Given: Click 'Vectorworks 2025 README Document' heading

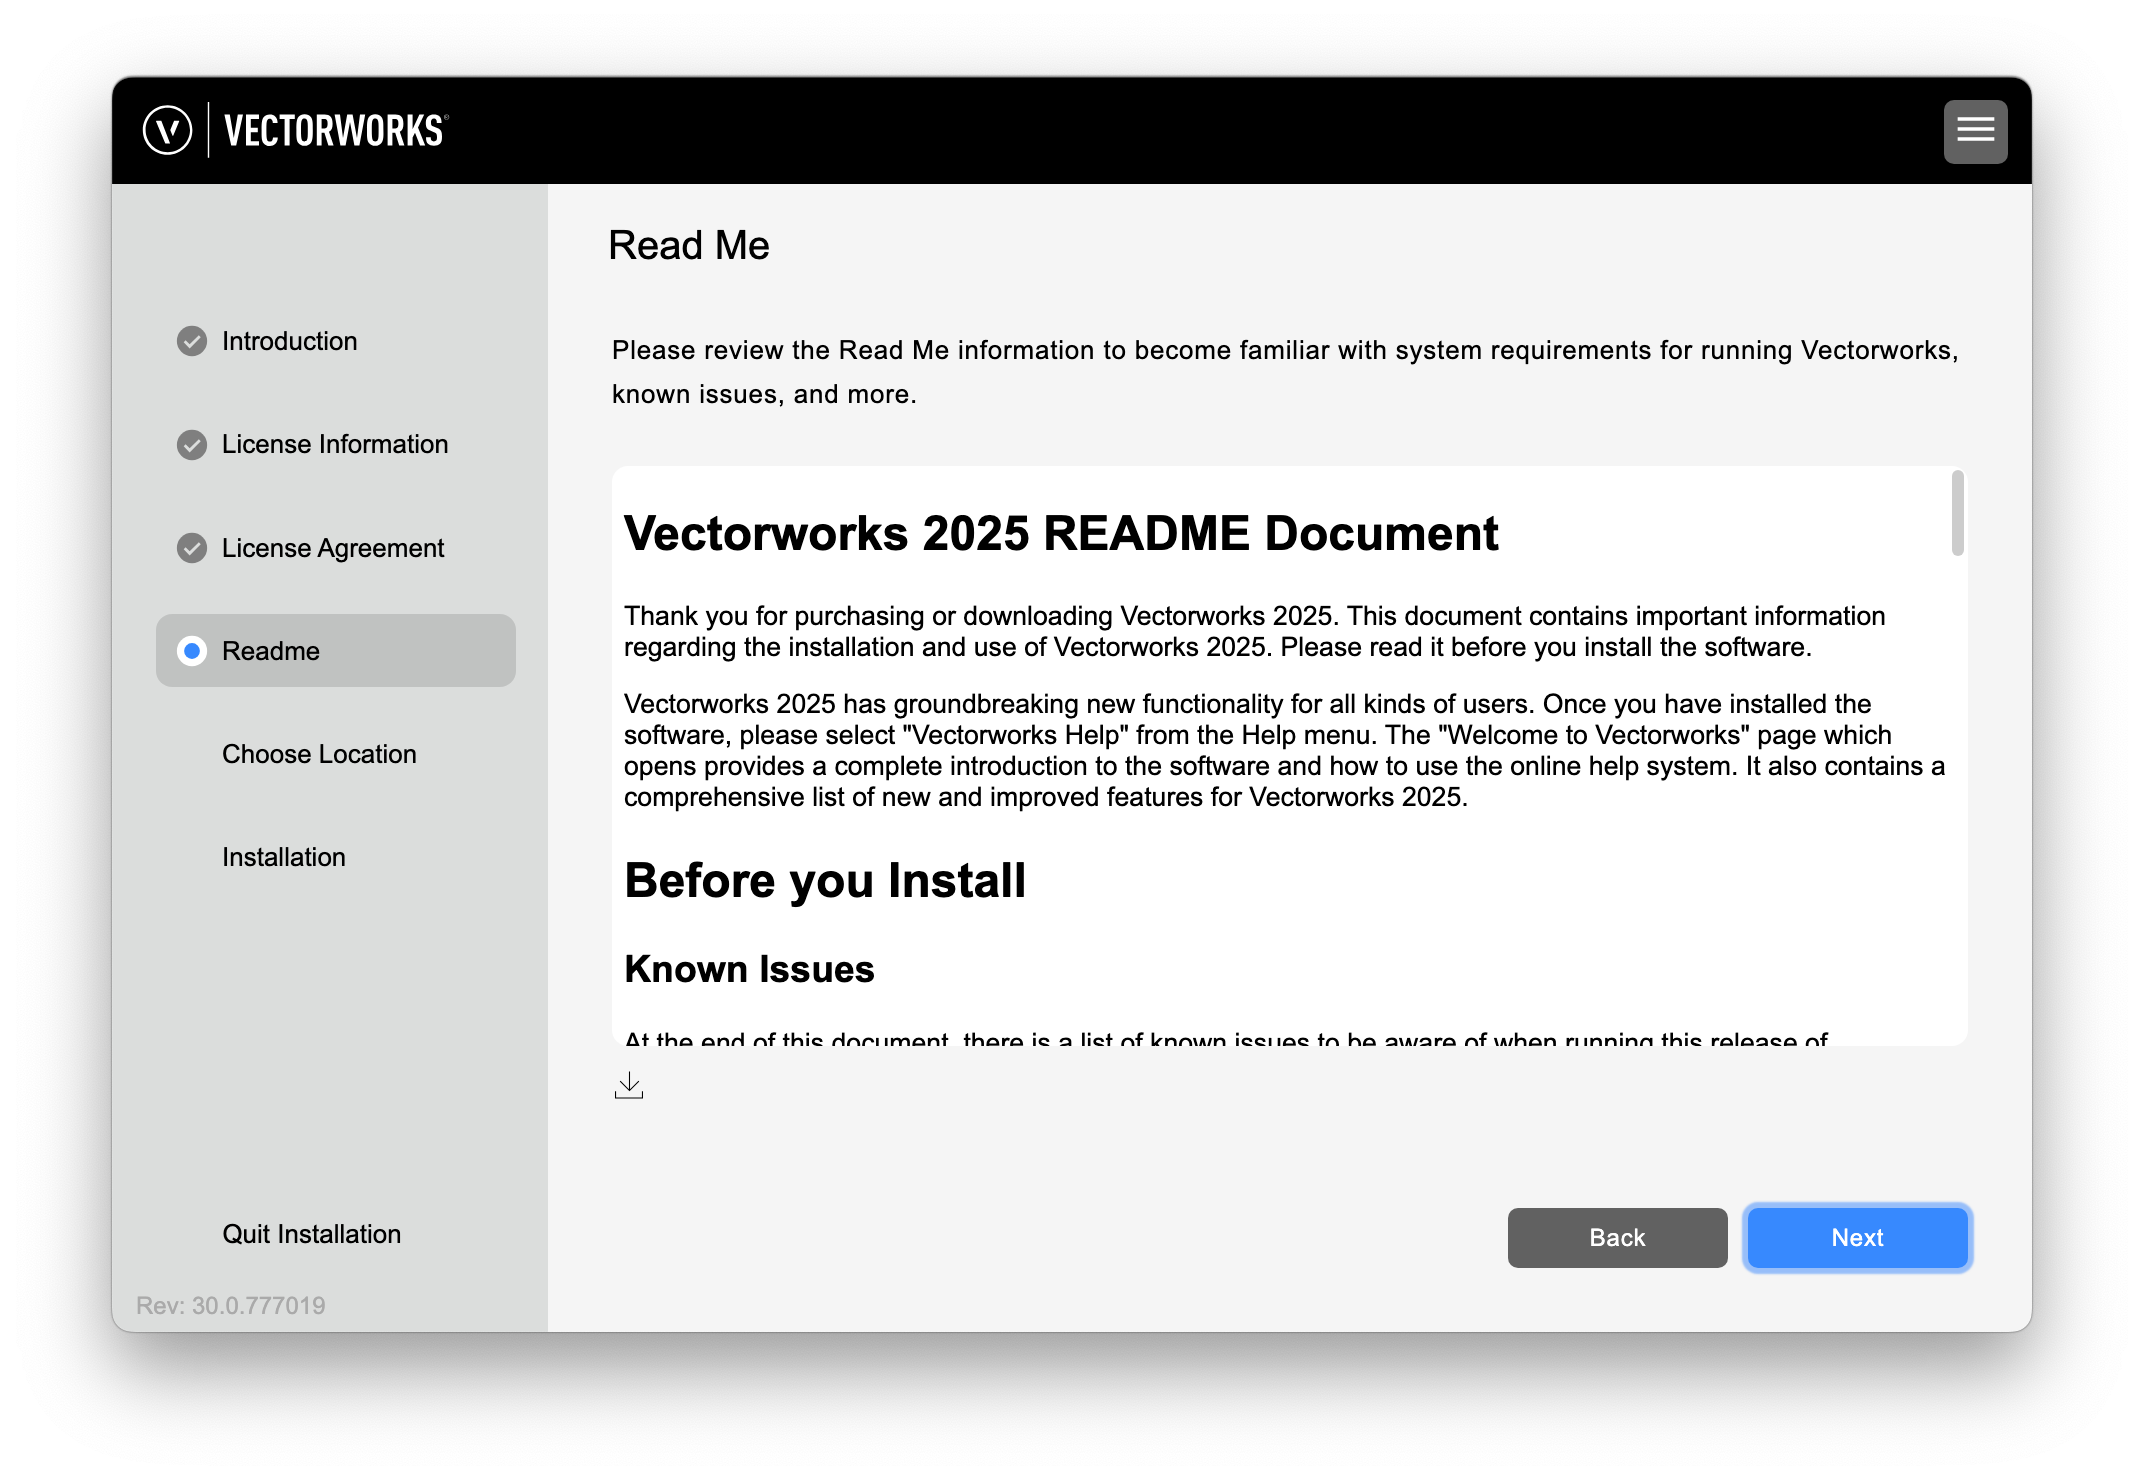Looking at the screenshot, I should pos(1061,534).
